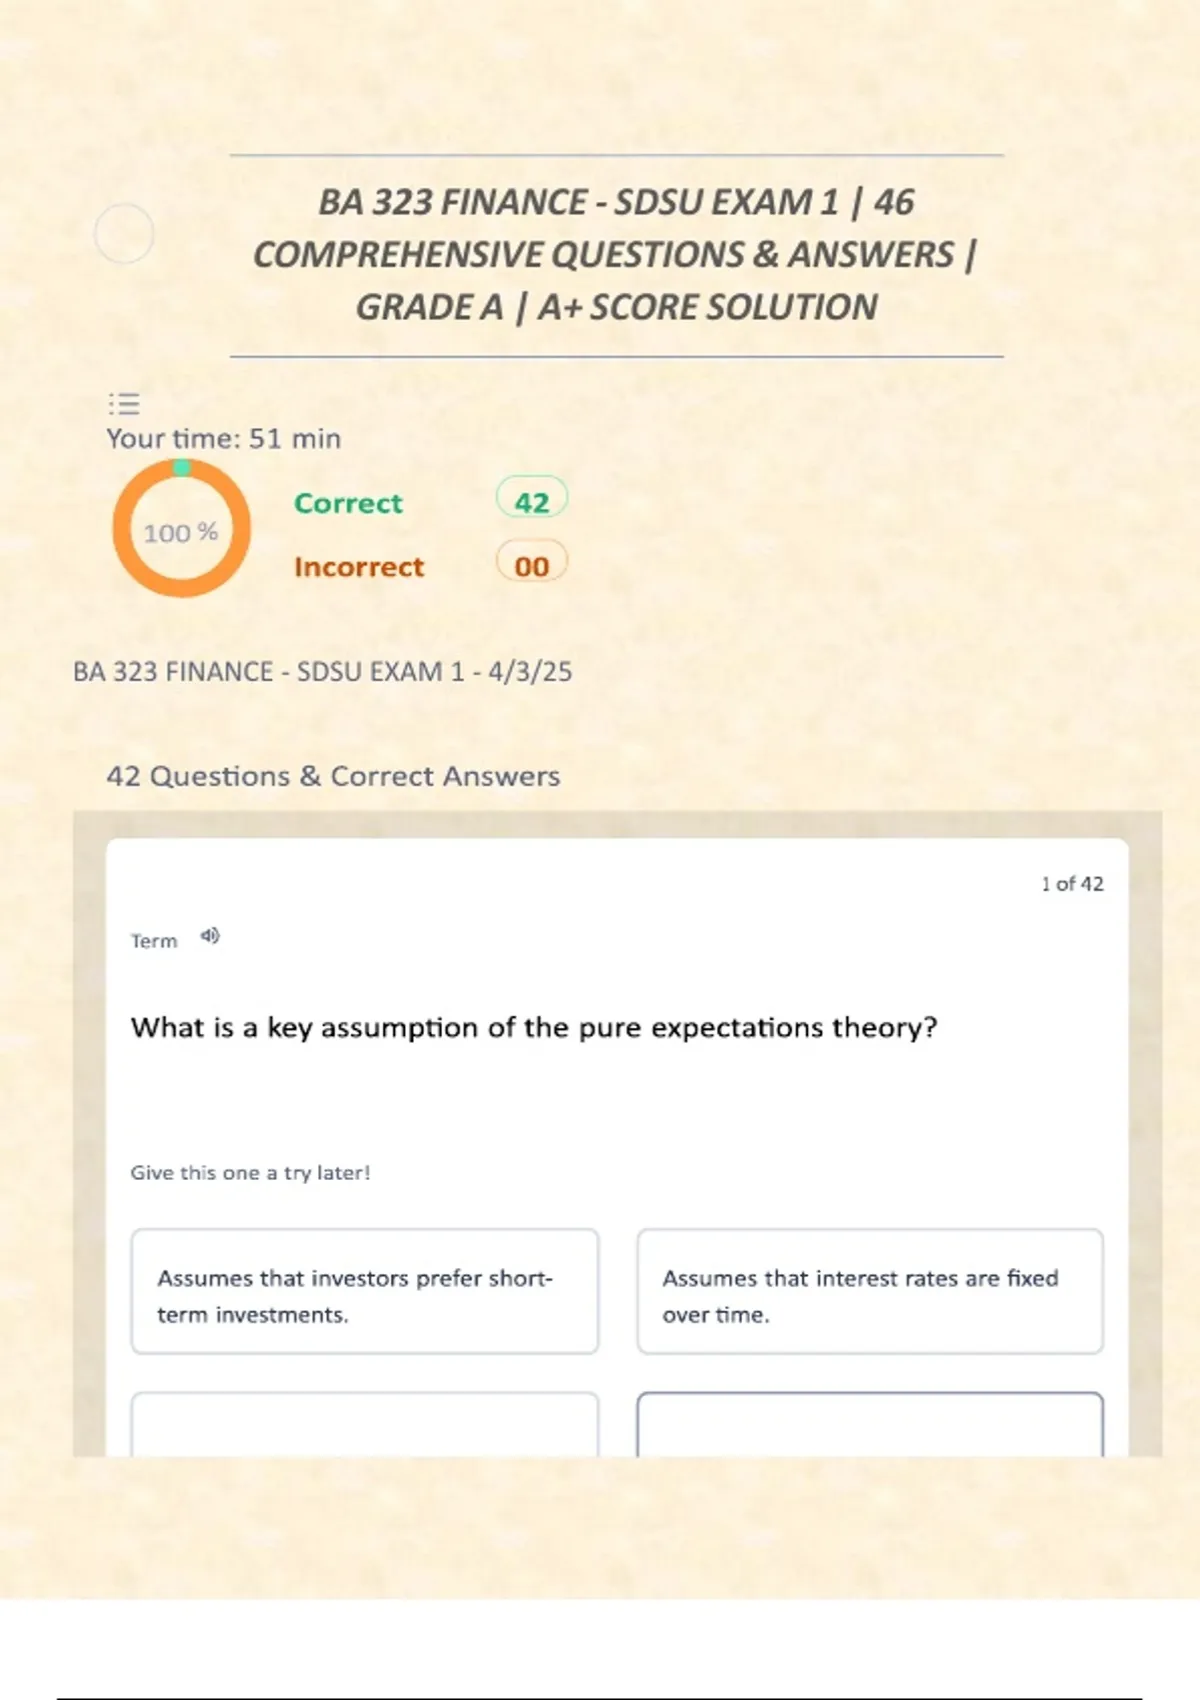The height and width of the screenshot is (1700, 1200).
Task: Select answer about interest rates fixed over time
Action: pos(870,1292)
